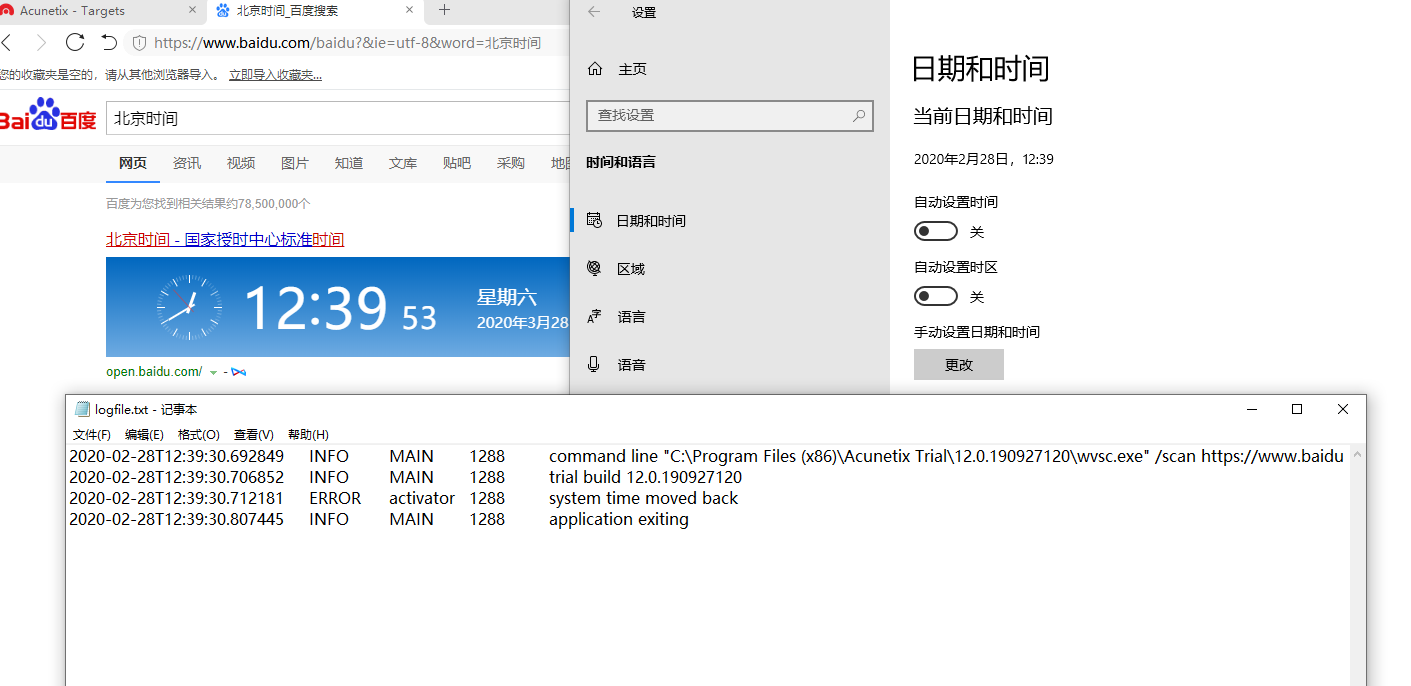Open the 北京时间 - 国家授时中心标准时间 result link

[225, 240]
